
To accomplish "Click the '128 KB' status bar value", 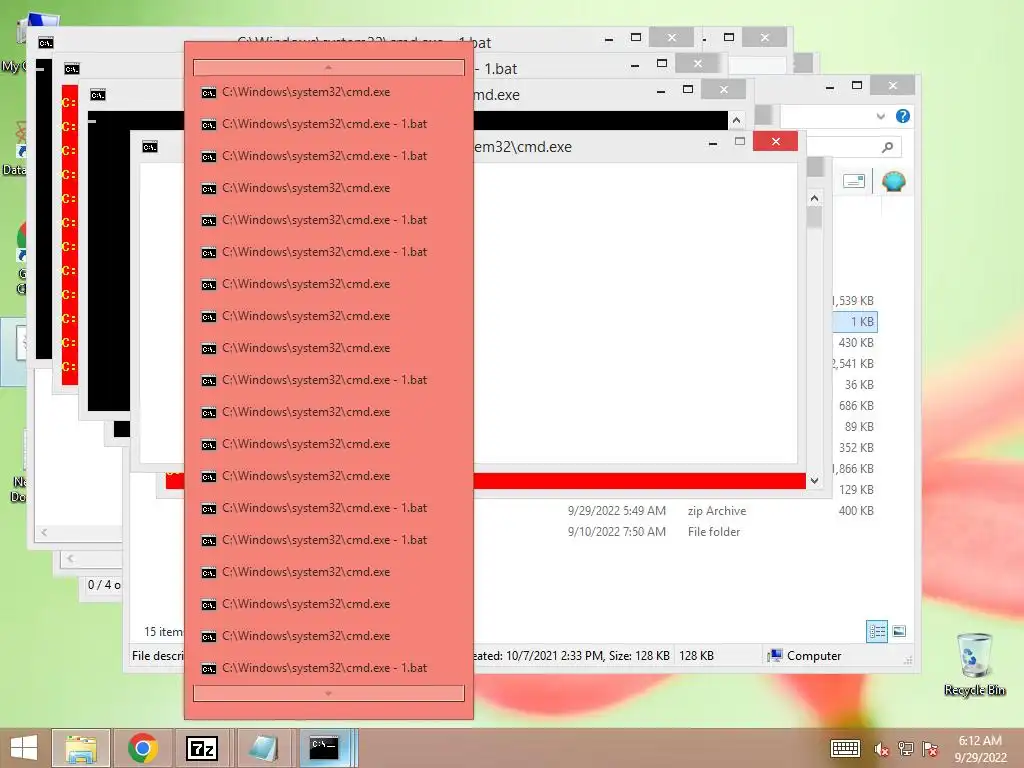I will tap(696, 656).
